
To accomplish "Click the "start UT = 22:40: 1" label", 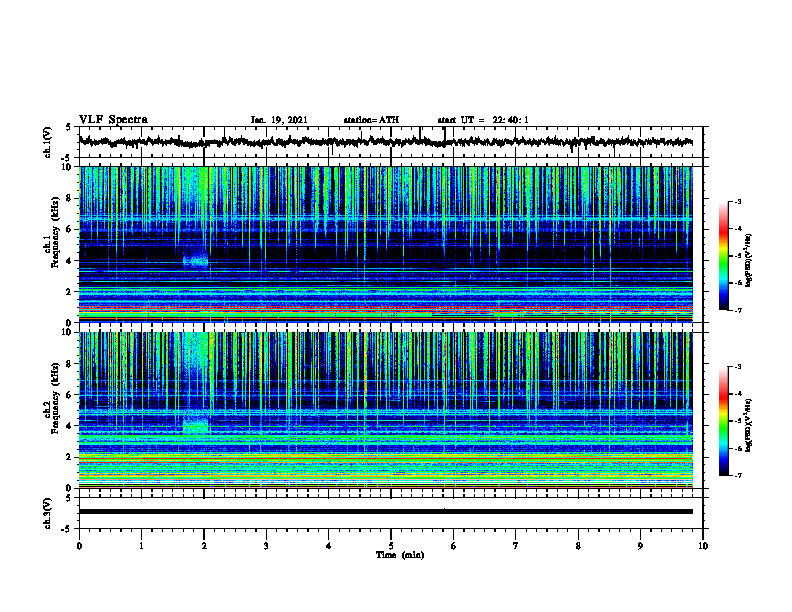I will point(483,120).
